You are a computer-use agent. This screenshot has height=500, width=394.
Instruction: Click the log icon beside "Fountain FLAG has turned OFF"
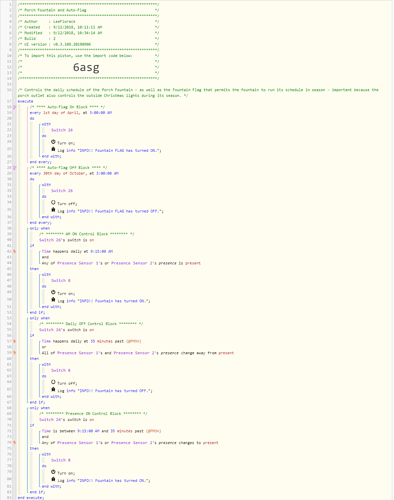point(53,210)
